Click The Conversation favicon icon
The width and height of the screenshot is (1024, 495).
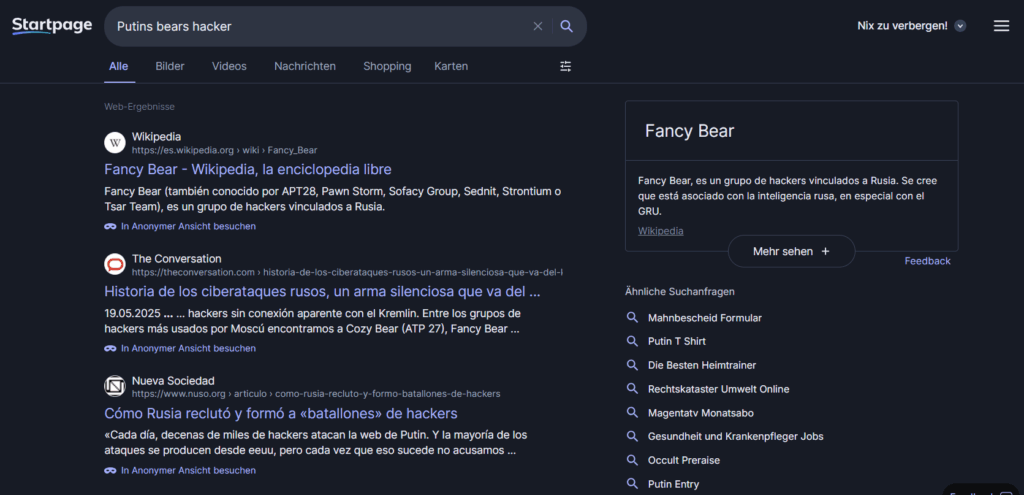pos(115,264)
